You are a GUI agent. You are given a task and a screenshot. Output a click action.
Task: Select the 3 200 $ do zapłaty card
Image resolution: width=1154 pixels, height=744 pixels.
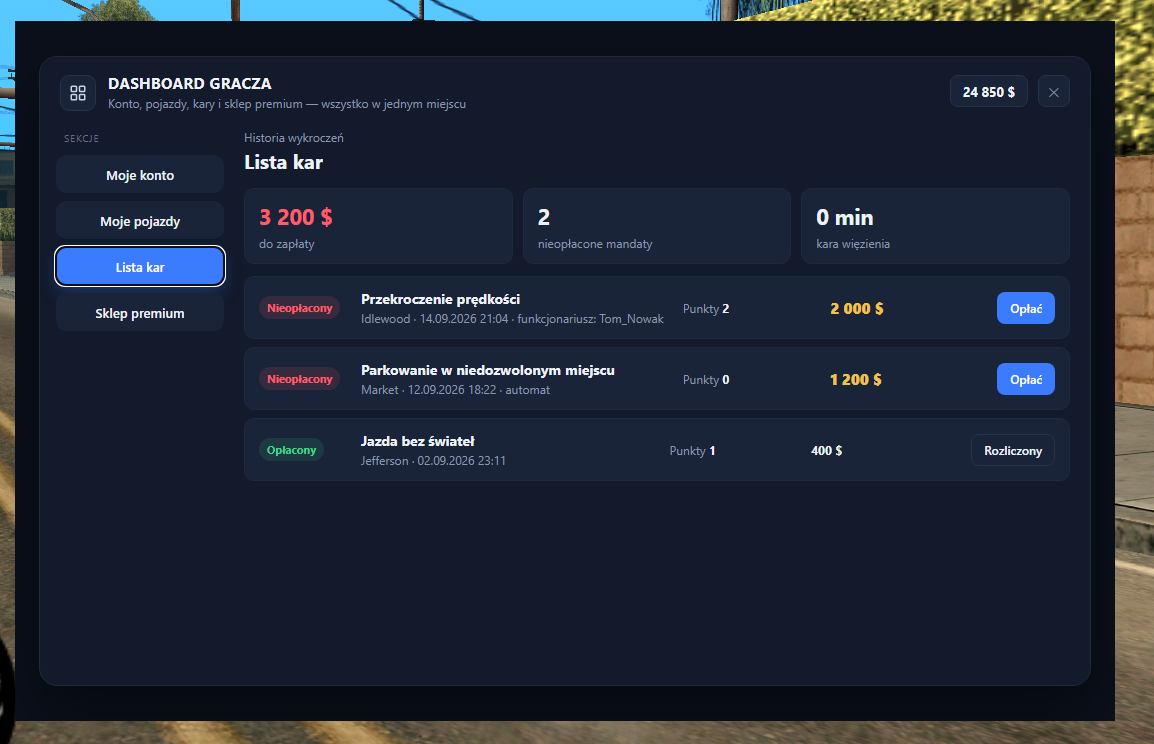point(378,226)
